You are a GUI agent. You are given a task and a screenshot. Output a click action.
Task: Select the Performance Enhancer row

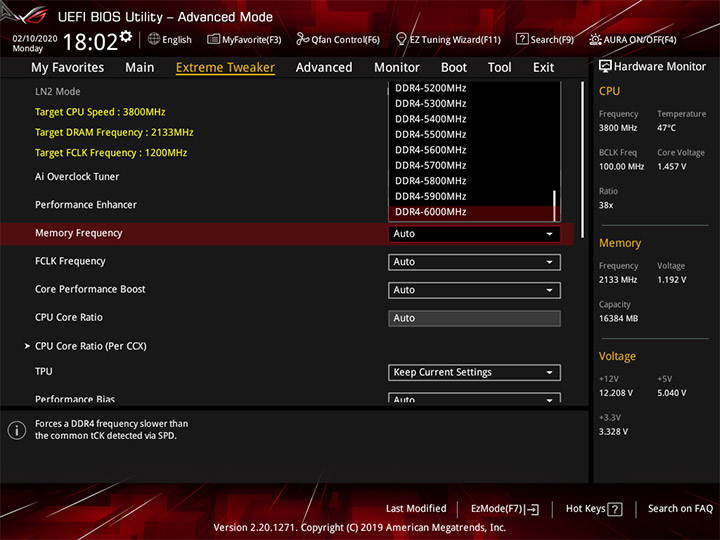pos(86,205)
